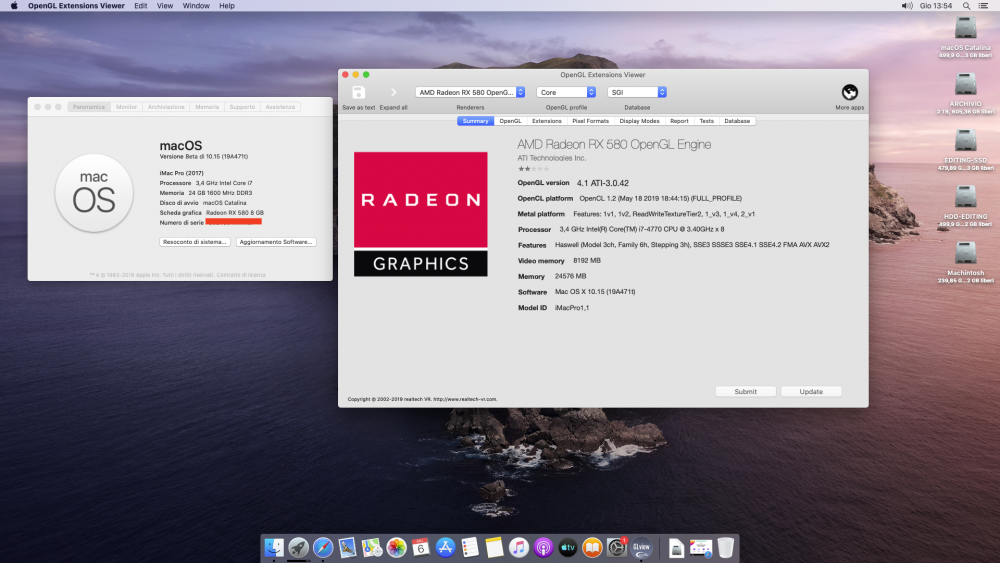
Task: Click Resoconto di sistema button
Action: (x=195, y=242)
